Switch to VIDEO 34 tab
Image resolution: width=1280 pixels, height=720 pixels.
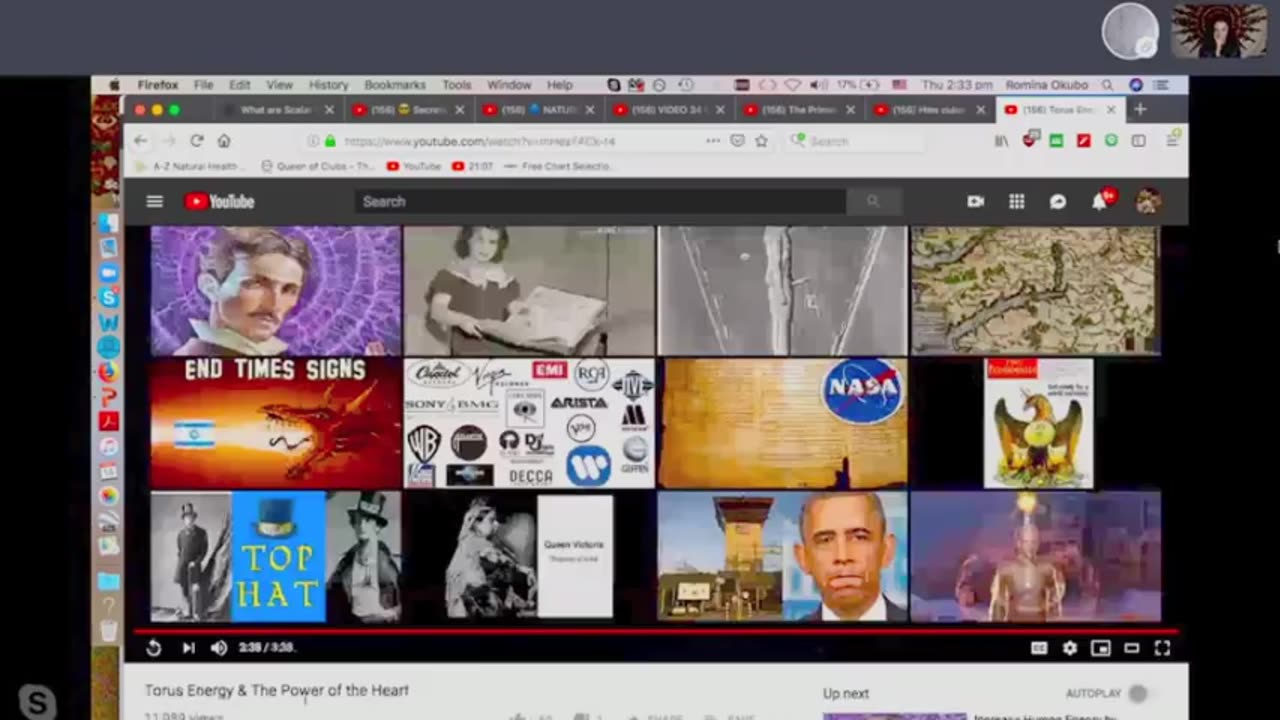[668, 110]
